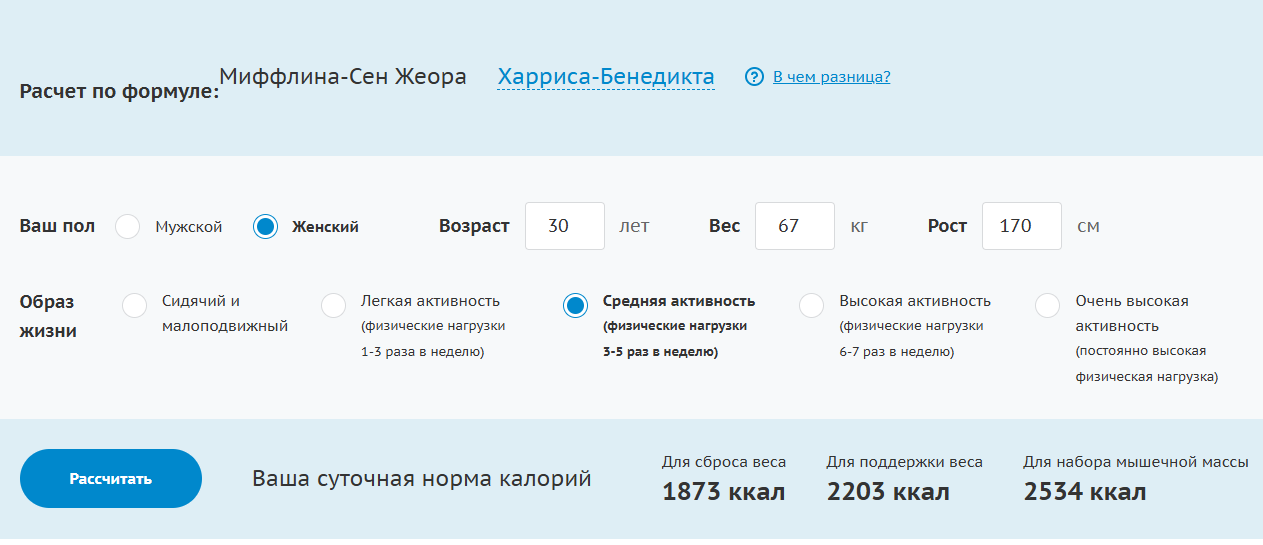Click the 2203 ккал maintenance value
Viewport: 1263px width, 545px height.
click(888, 492)
